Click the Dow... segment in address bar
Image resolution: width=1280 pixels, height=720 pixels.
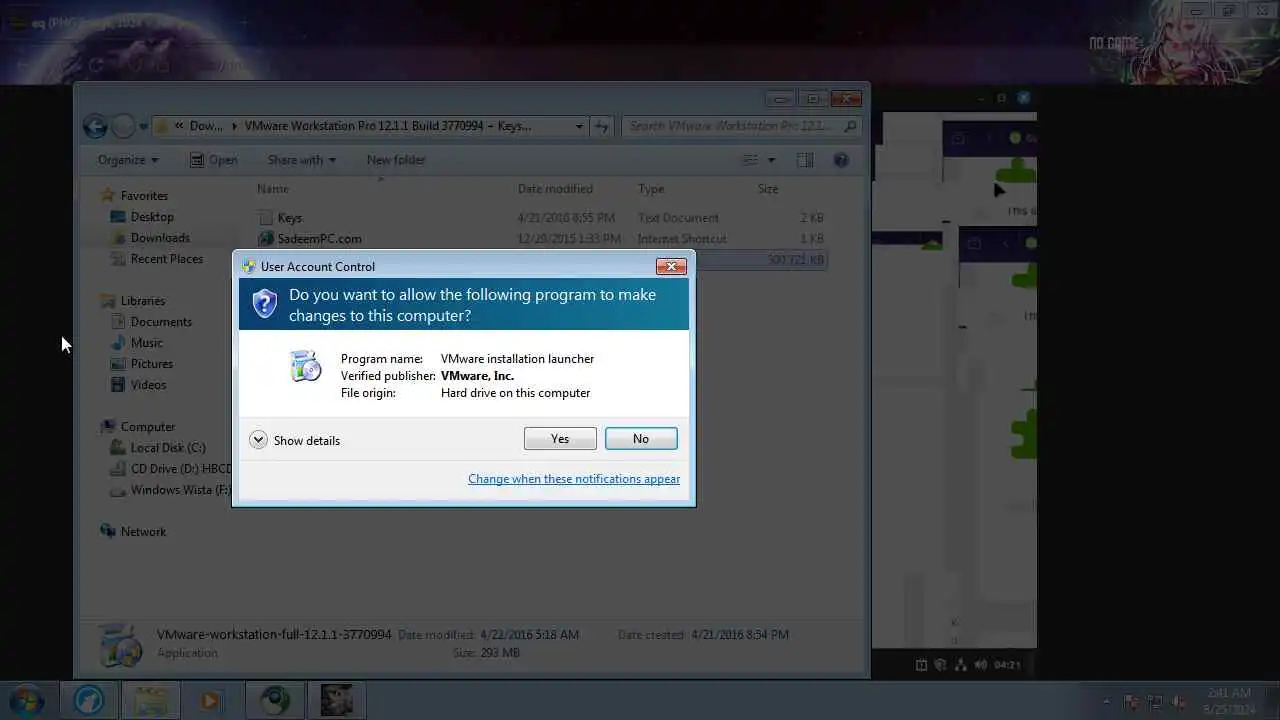206,126
